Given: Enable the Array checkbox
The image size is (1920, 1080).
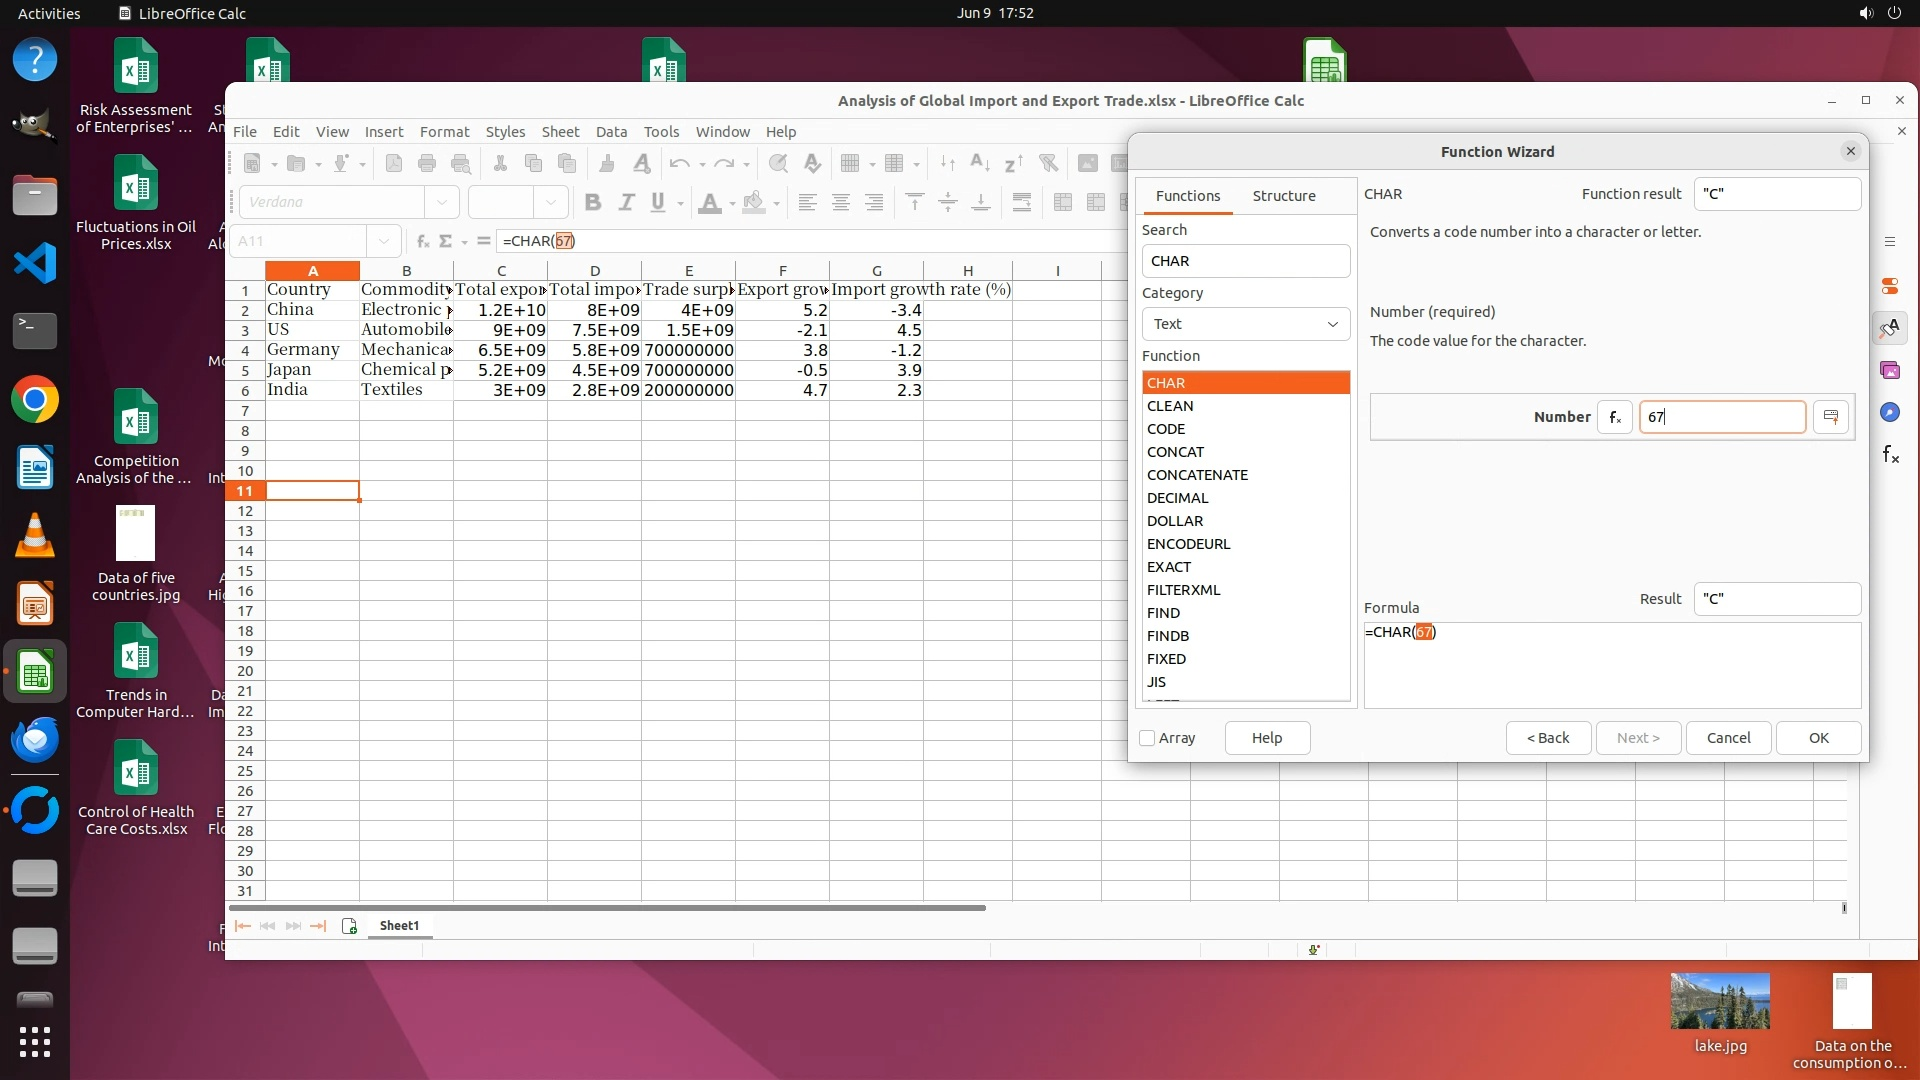Looking at the screenshot, I should click(1147, 738).
